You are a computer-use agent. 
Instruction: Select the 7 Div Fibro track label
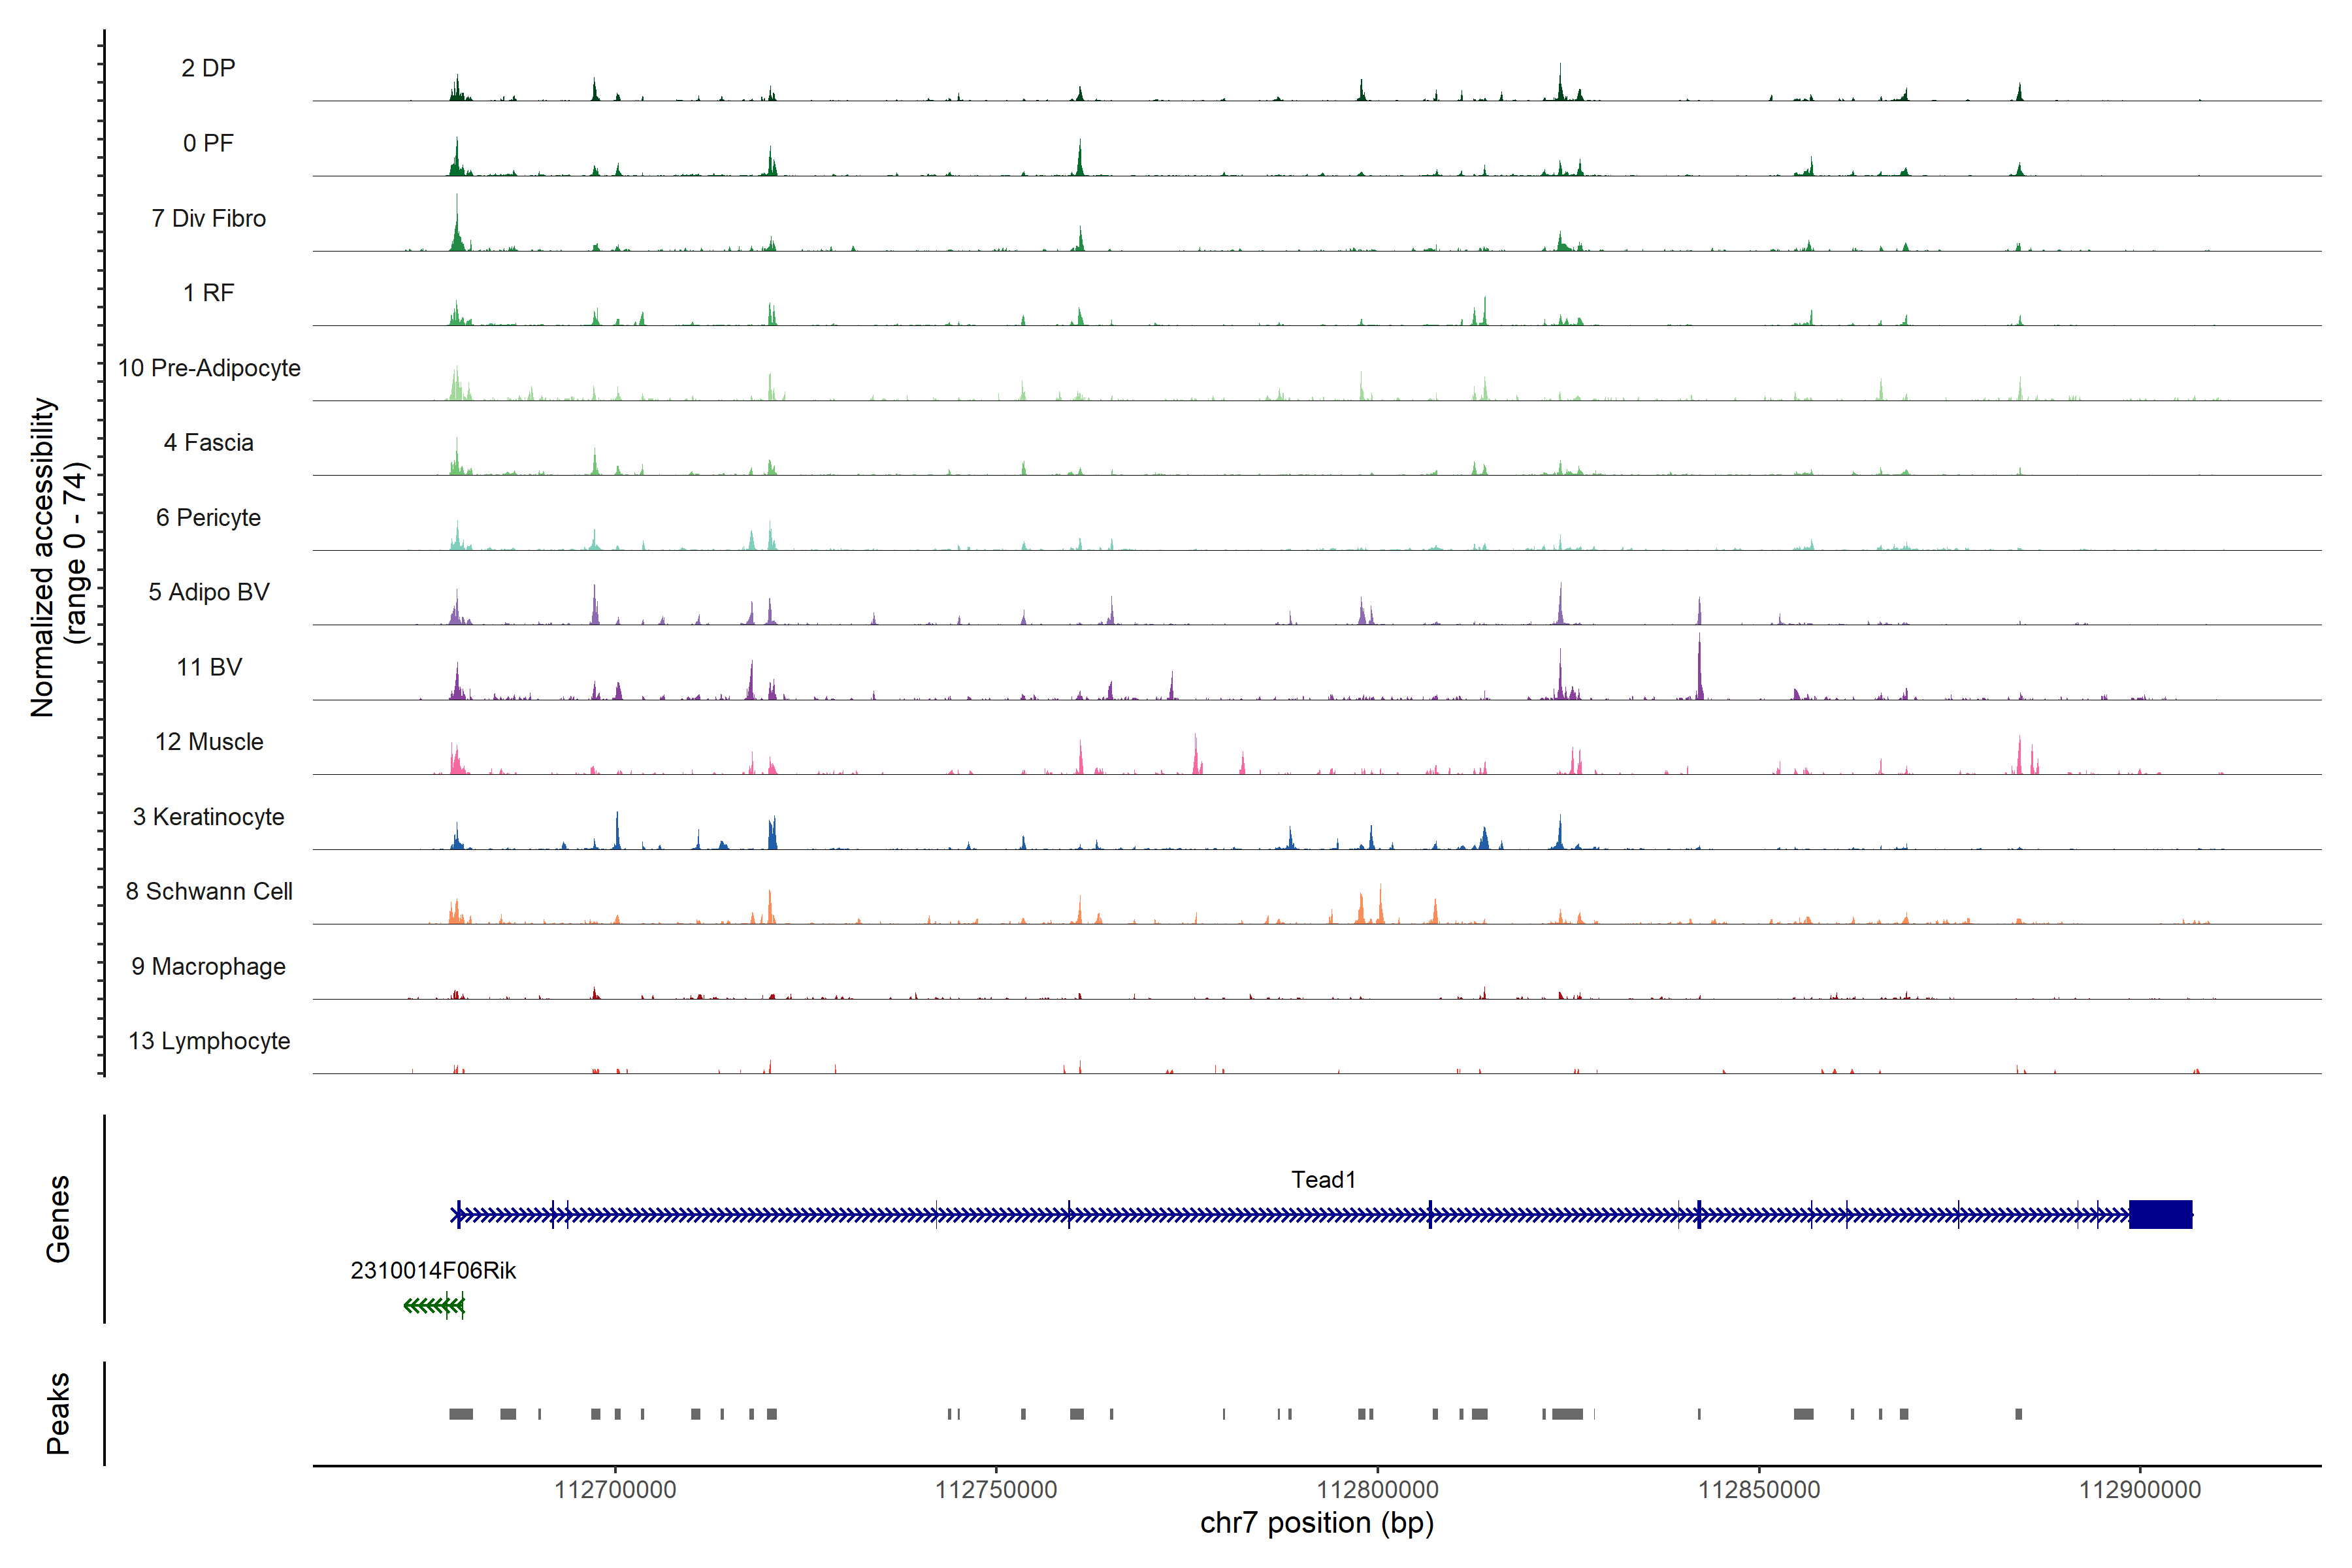(208, 218)
